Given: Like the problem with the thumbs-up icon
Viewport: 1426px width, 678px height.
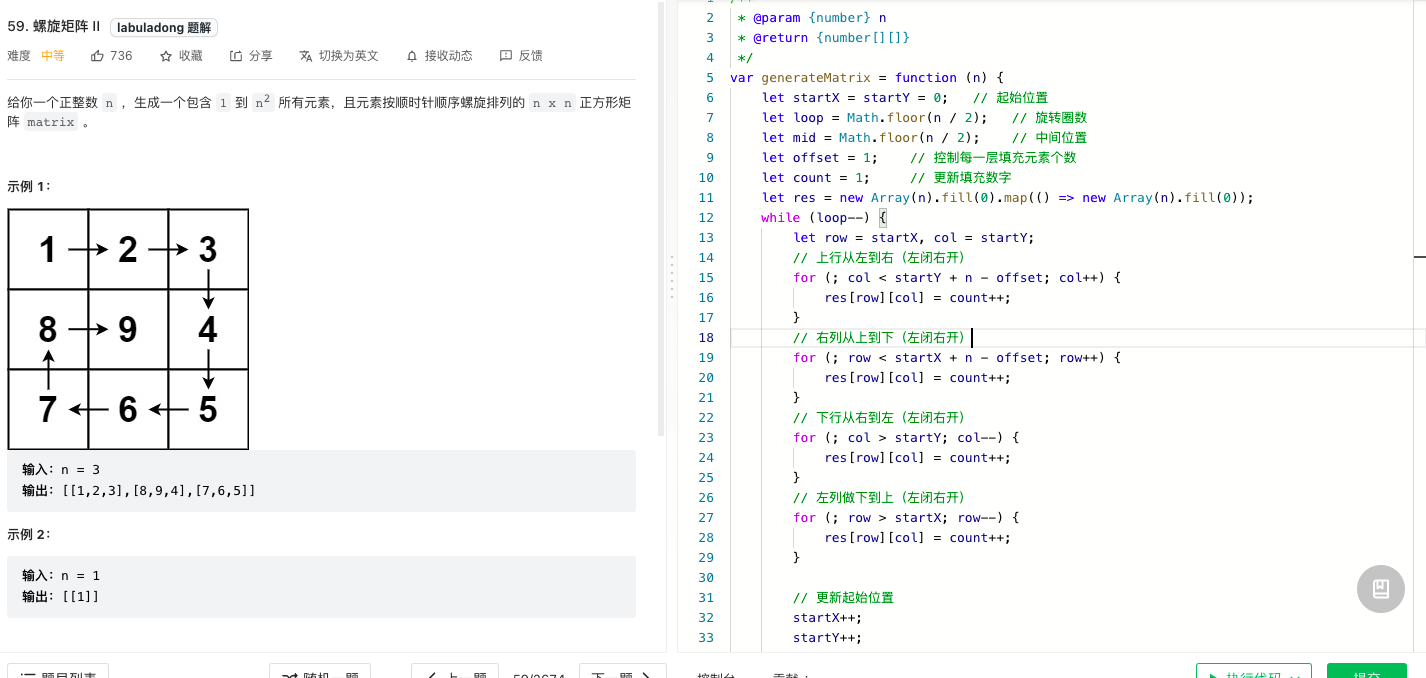Looking at the screenshot, I should (97, 56).
